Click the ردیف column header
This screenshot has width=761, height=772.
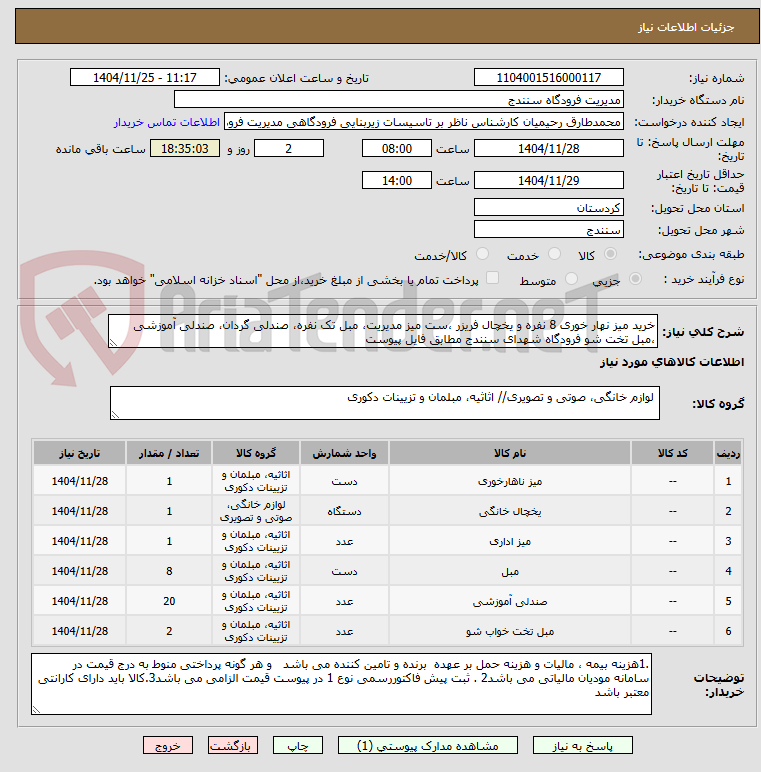click(x=728, y=453)
